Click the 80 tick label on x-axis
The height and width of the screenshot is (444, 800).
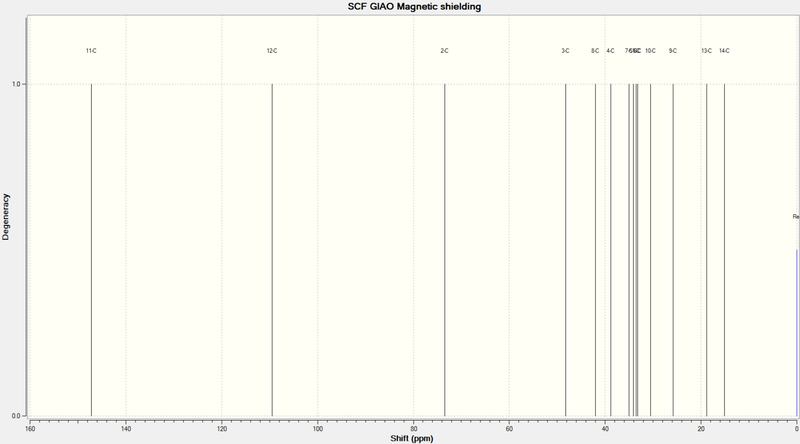413,429
